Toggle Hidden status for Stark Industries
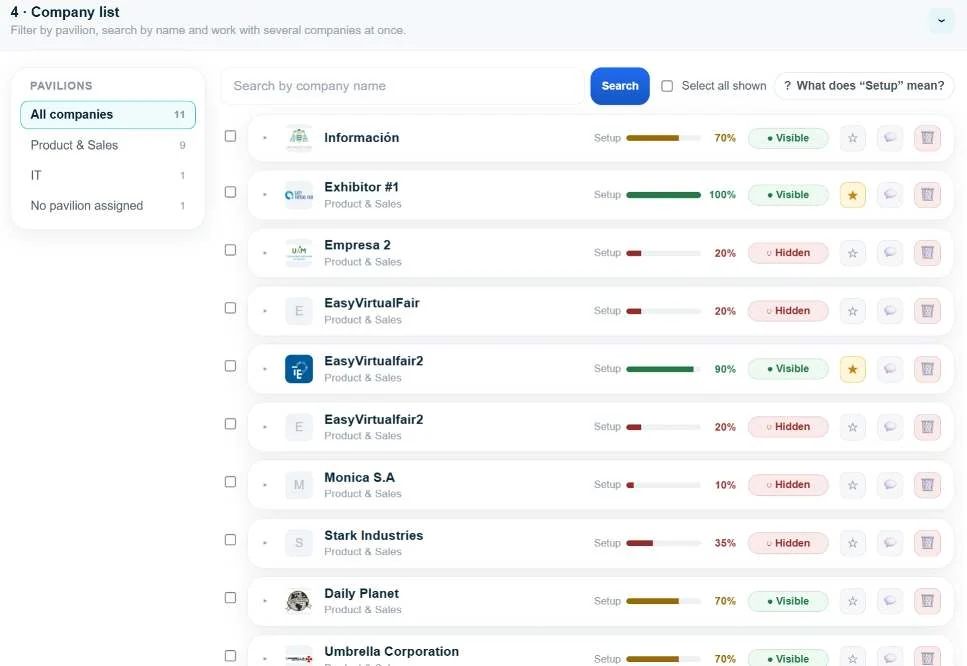The width and height of the screenshot is (967, 666). pos(788,543)
